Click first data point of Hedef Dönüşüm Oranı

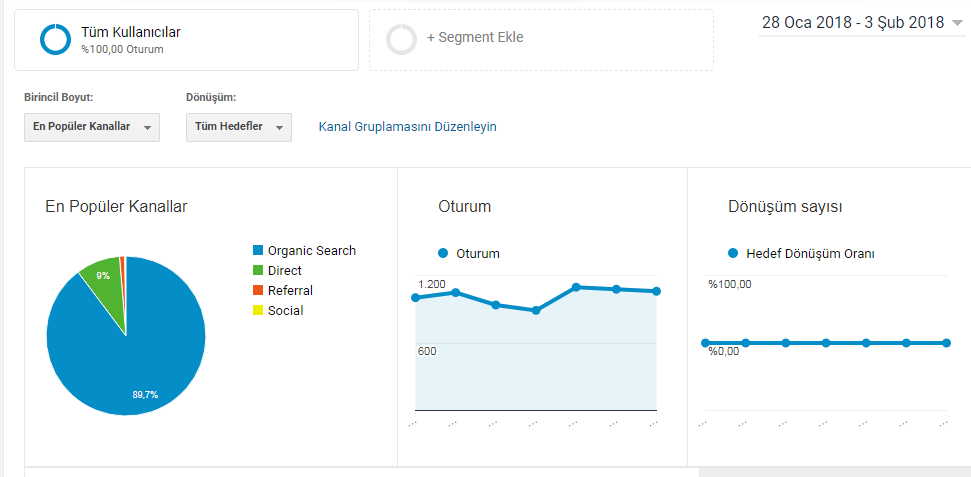[705, 343]
